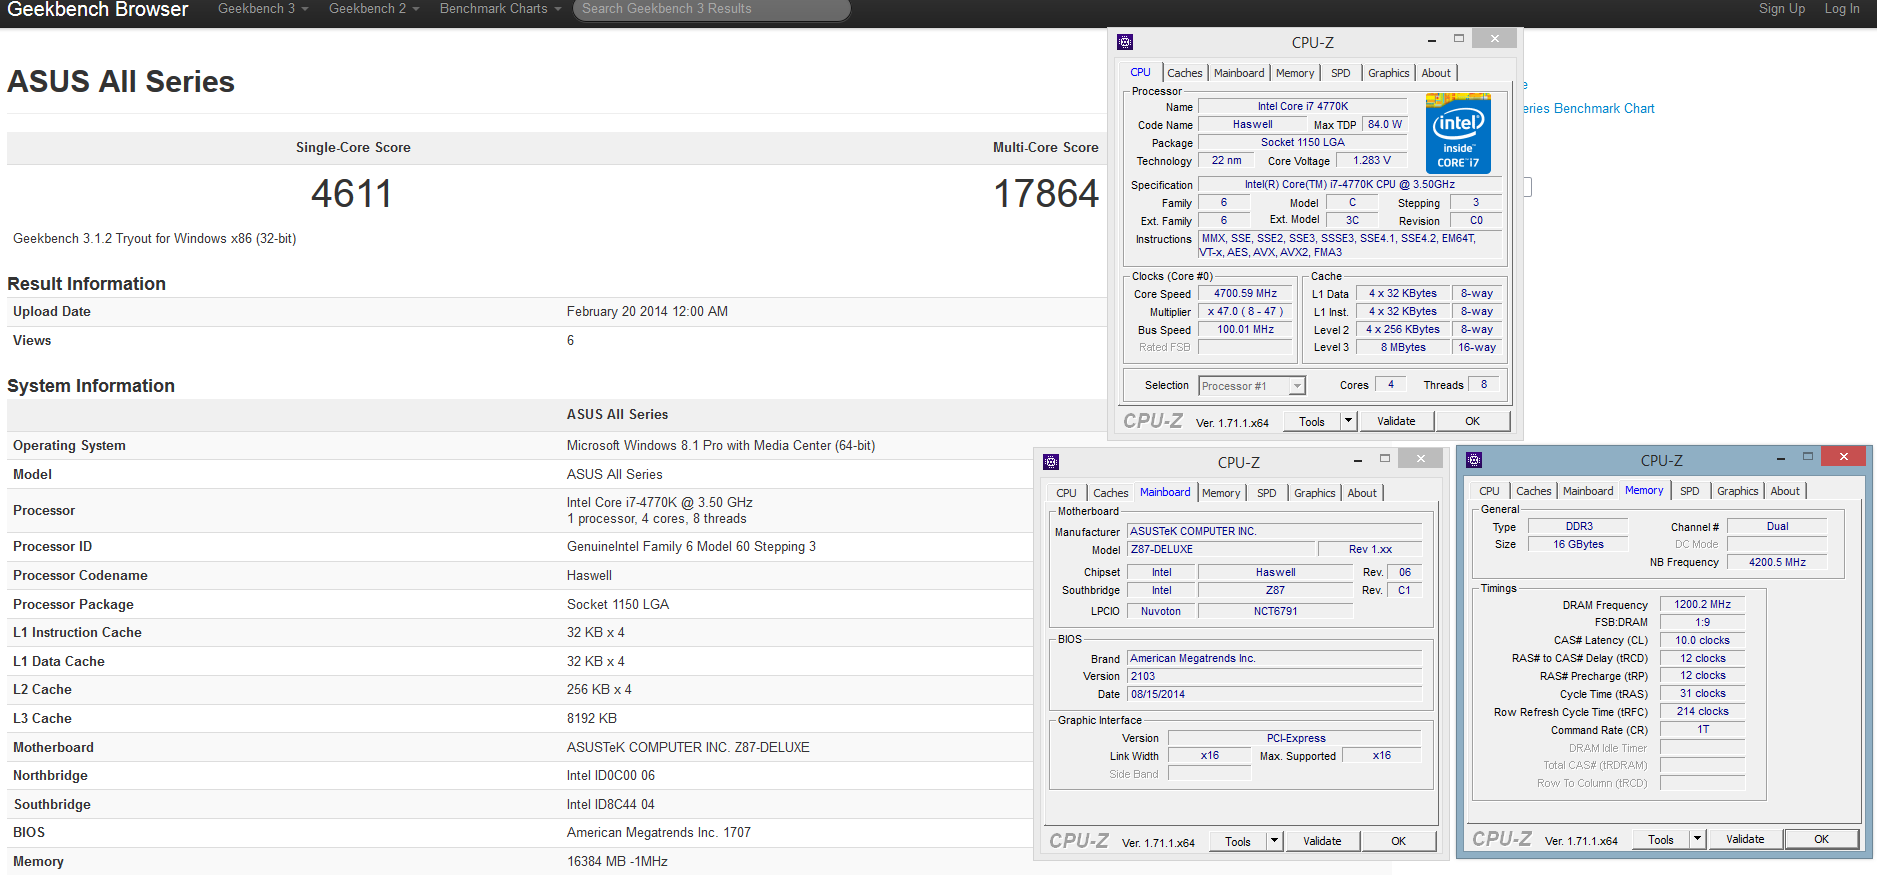Open About tab in CPU window
The image size is (1877, 875).
(1436, 73)
